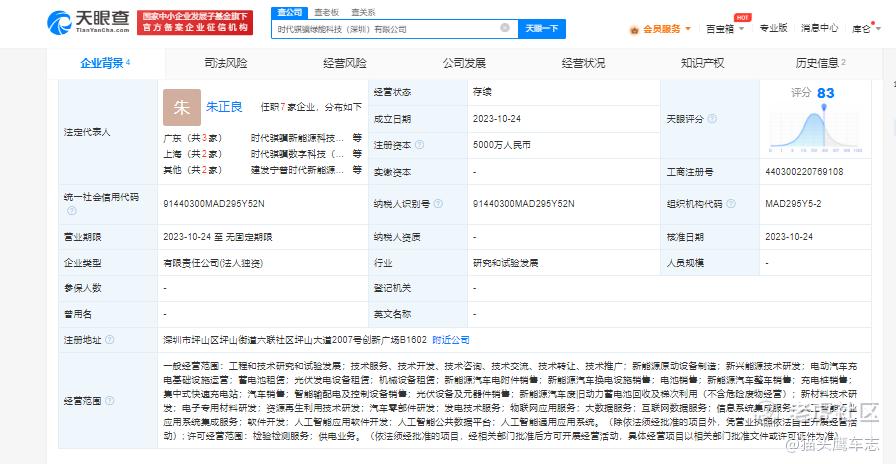The image size is (896, 464).
Task: Switch to the 查关系 search tab
Action: (x=363, y=13)
